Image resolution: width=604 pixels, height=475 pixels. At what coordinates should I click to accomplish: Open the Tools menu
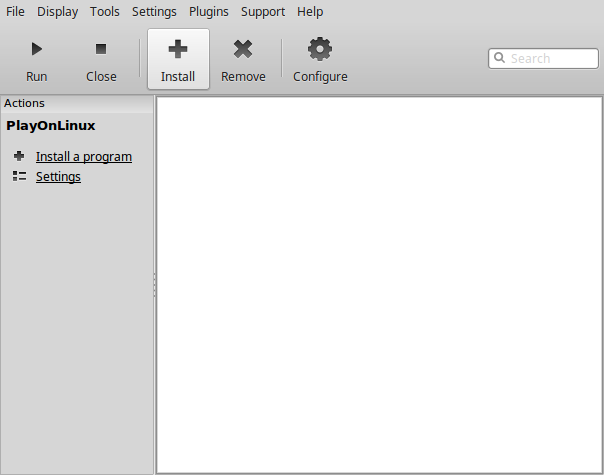pyautogui.click(x=105, y=12)
